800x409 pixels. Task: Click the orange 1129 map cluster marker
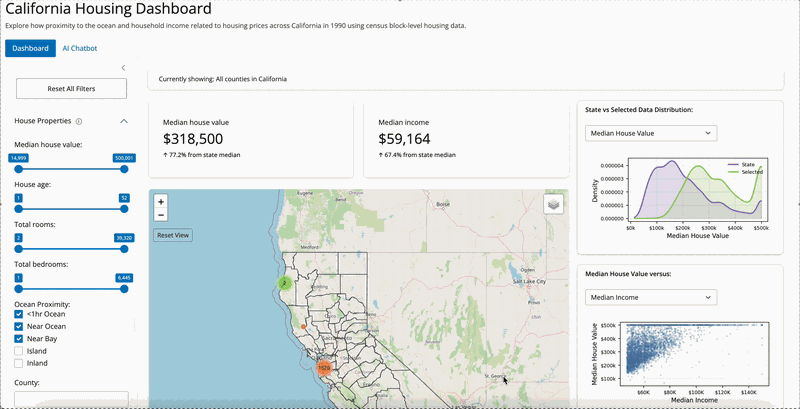[323, 367]
